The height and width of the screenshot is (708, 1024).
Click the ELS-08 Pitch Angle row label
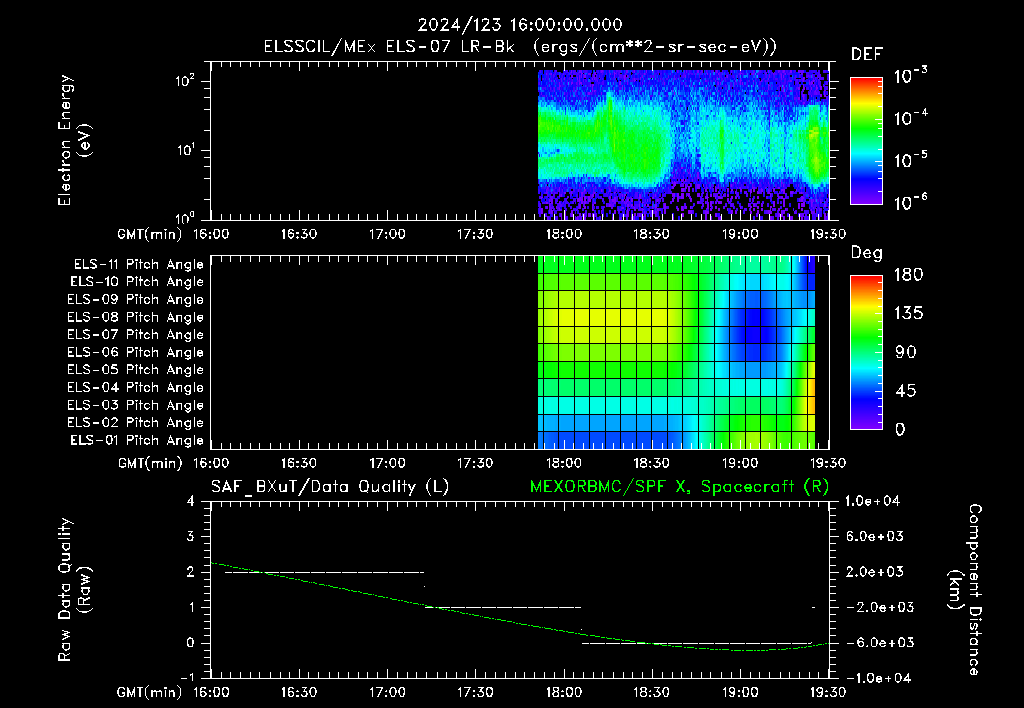pyautogui.click(x=136, y=317)
